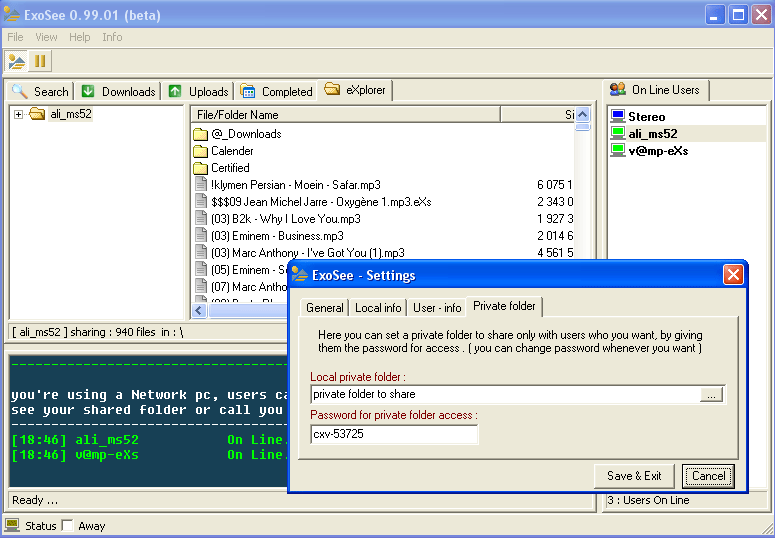Click v@mp-eXs user computer icon
Viewport: 775px width, 538px height.
(x=618, y=150)
